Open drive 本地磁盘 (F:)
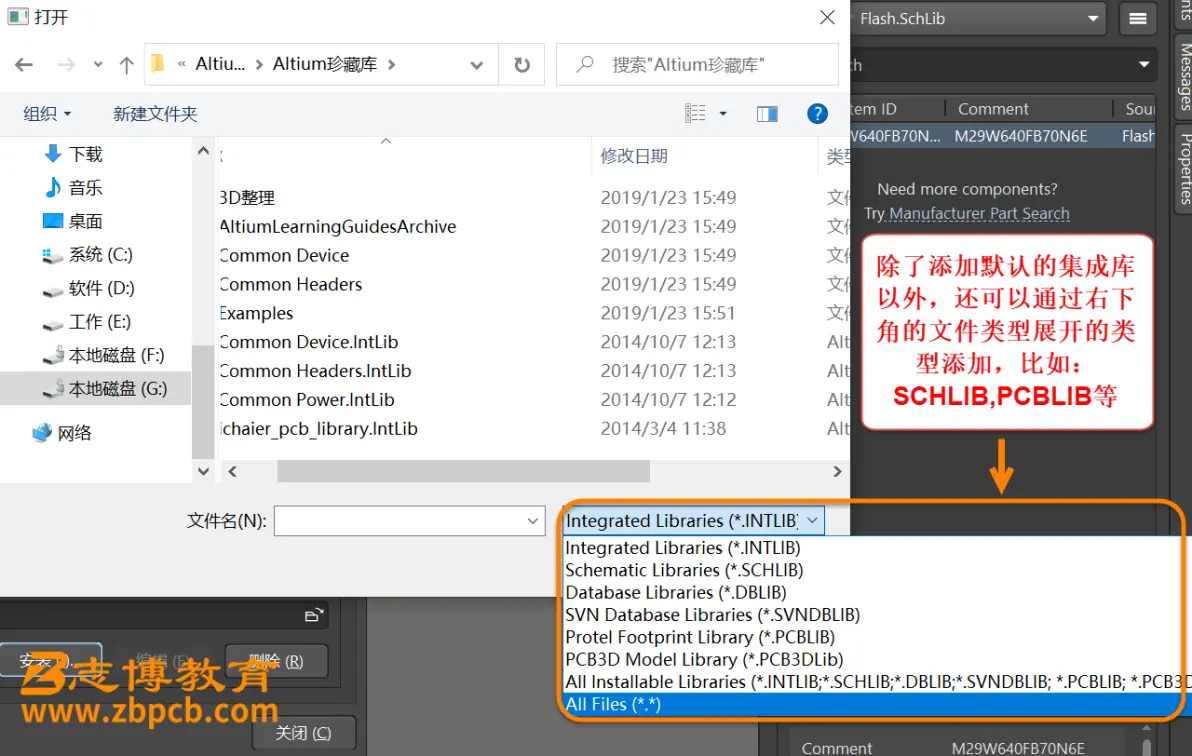 click(116, 355)
